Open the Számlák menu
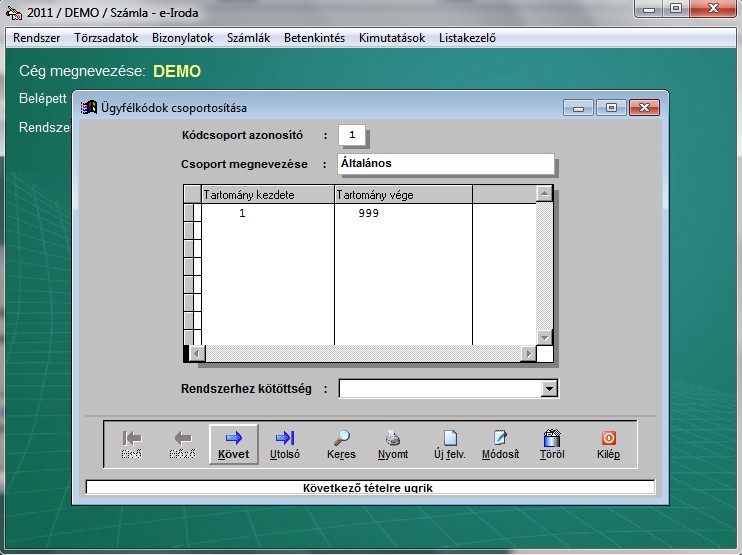Screen dimensions: 742x555 coord(249,38)
